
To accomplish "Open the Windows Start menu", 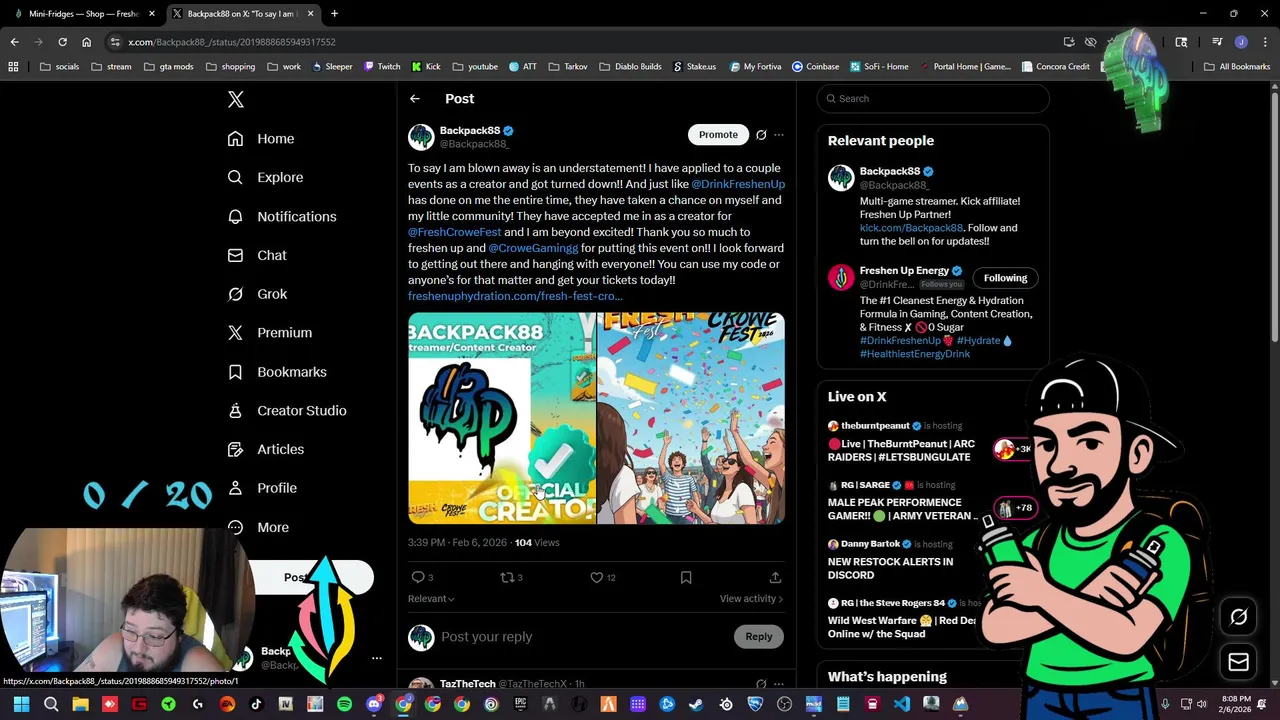I will click(21, 704).
